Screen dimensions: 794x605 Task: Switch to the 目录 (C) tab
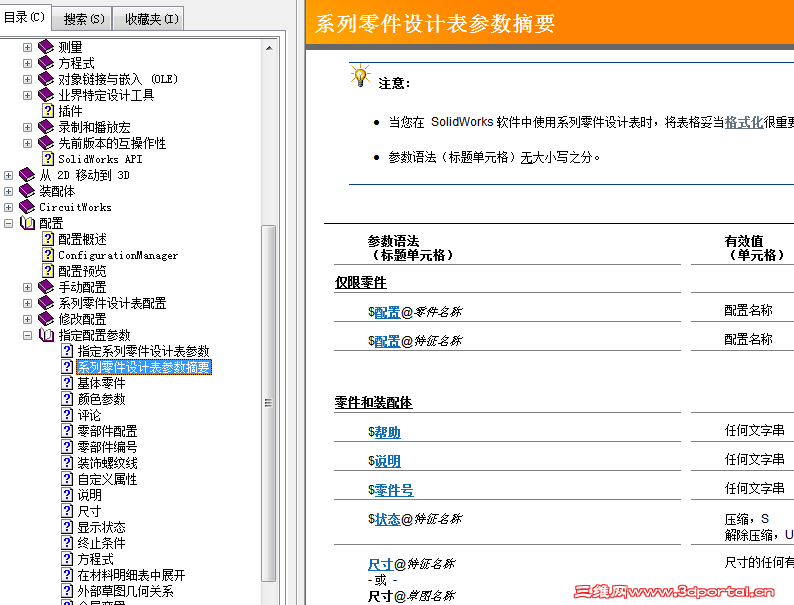tap(24, 18)
